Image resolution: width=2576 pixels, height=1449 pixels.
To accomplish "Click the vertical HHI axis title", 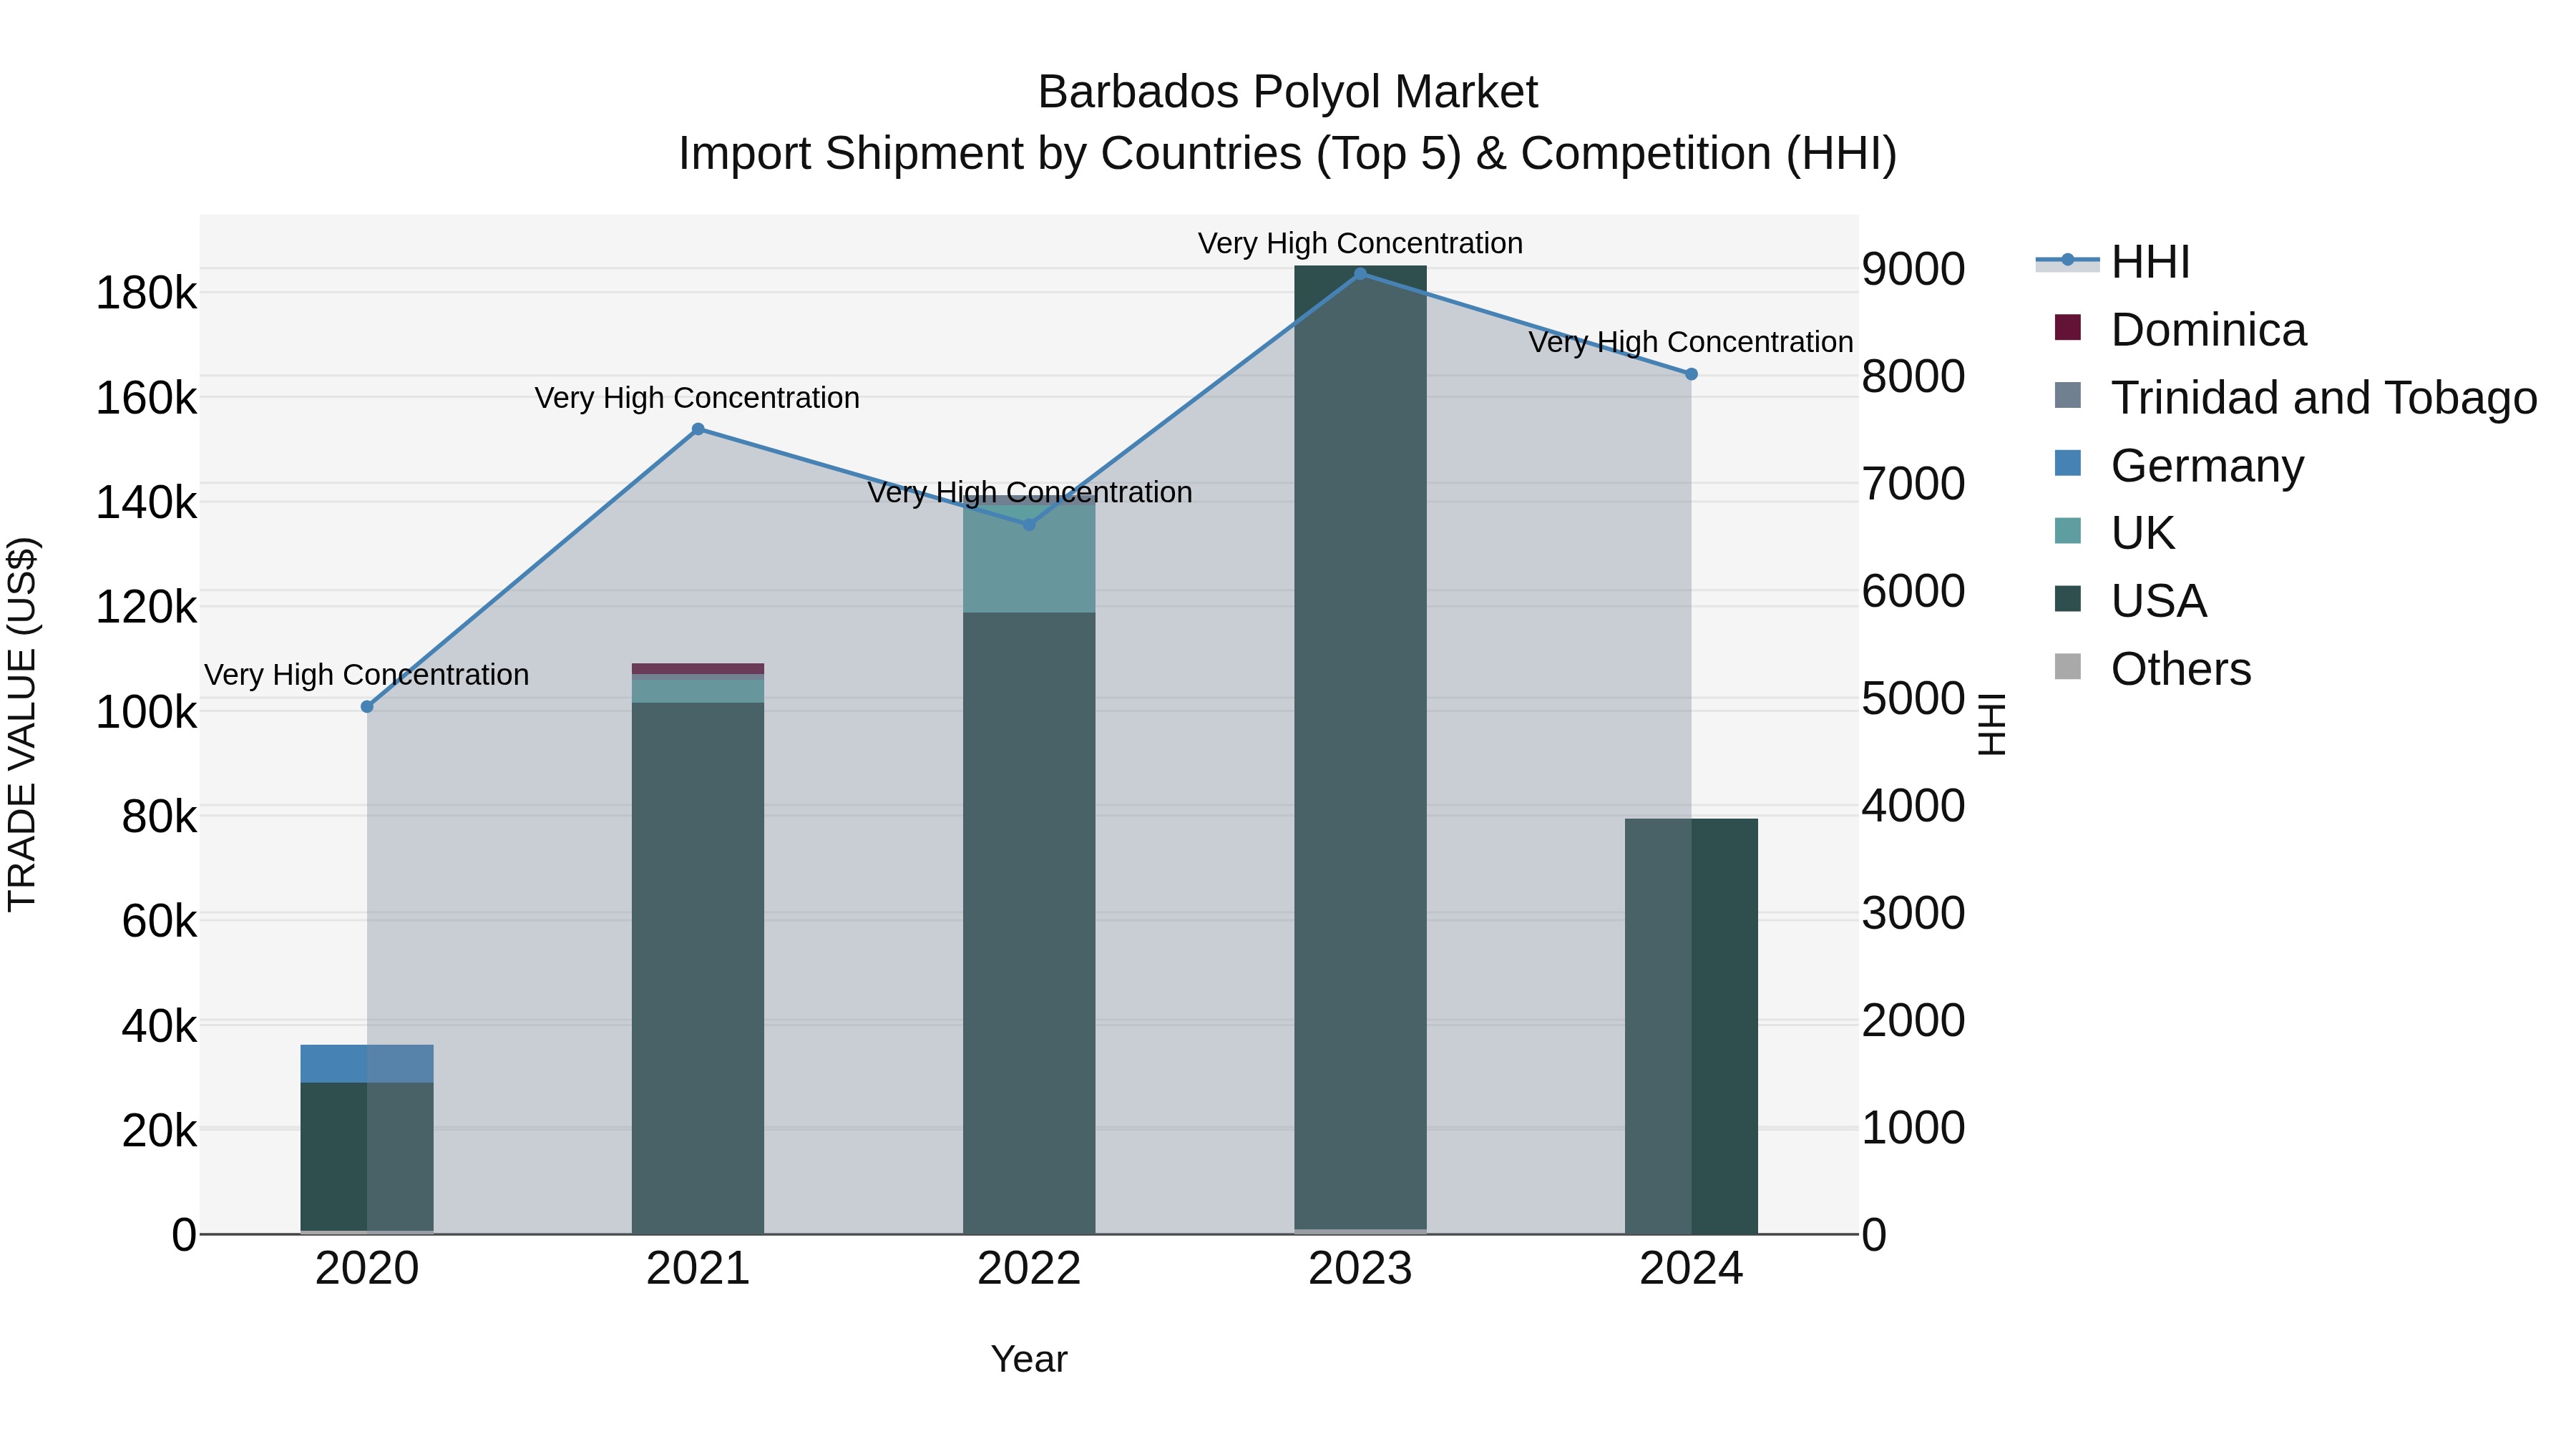I will [x=1991, y=724].
